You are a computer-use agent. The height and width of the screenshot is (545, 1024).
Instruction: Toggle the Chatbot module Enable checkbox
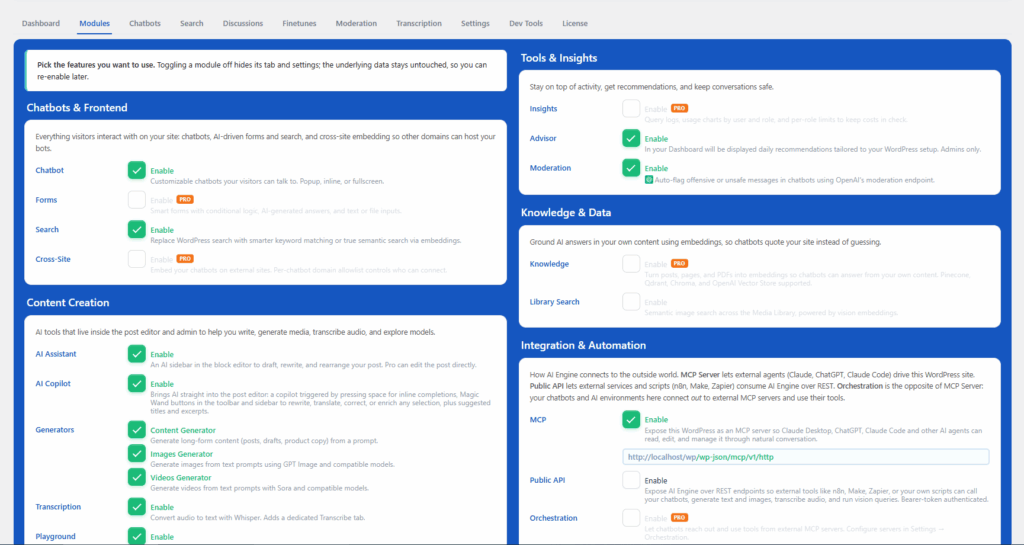click(x=136, y=170)
